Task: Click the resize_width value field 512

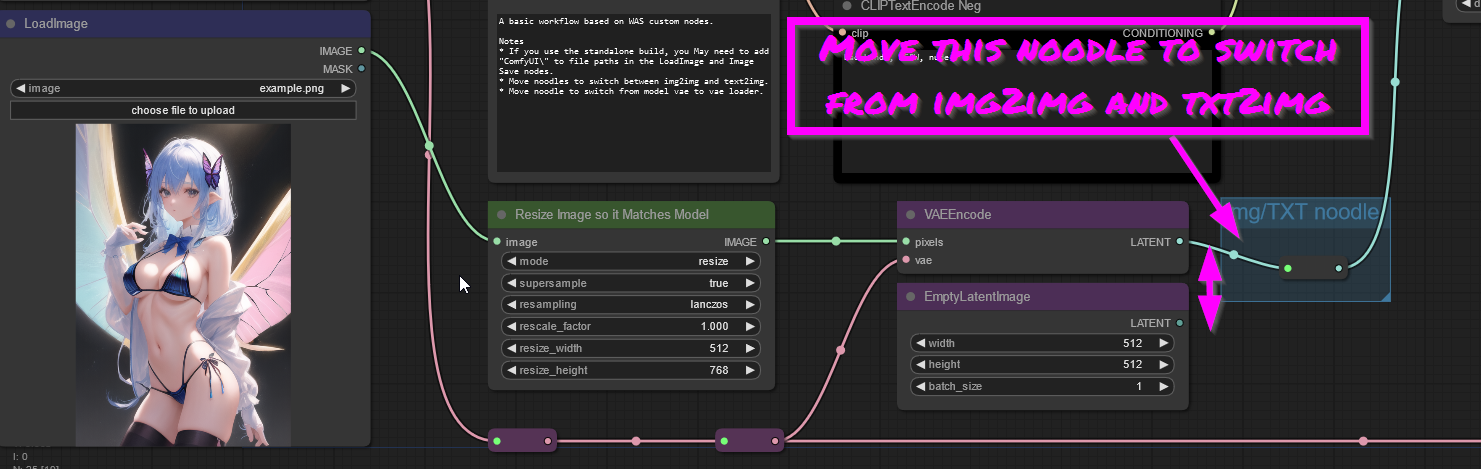Action: 630,348
